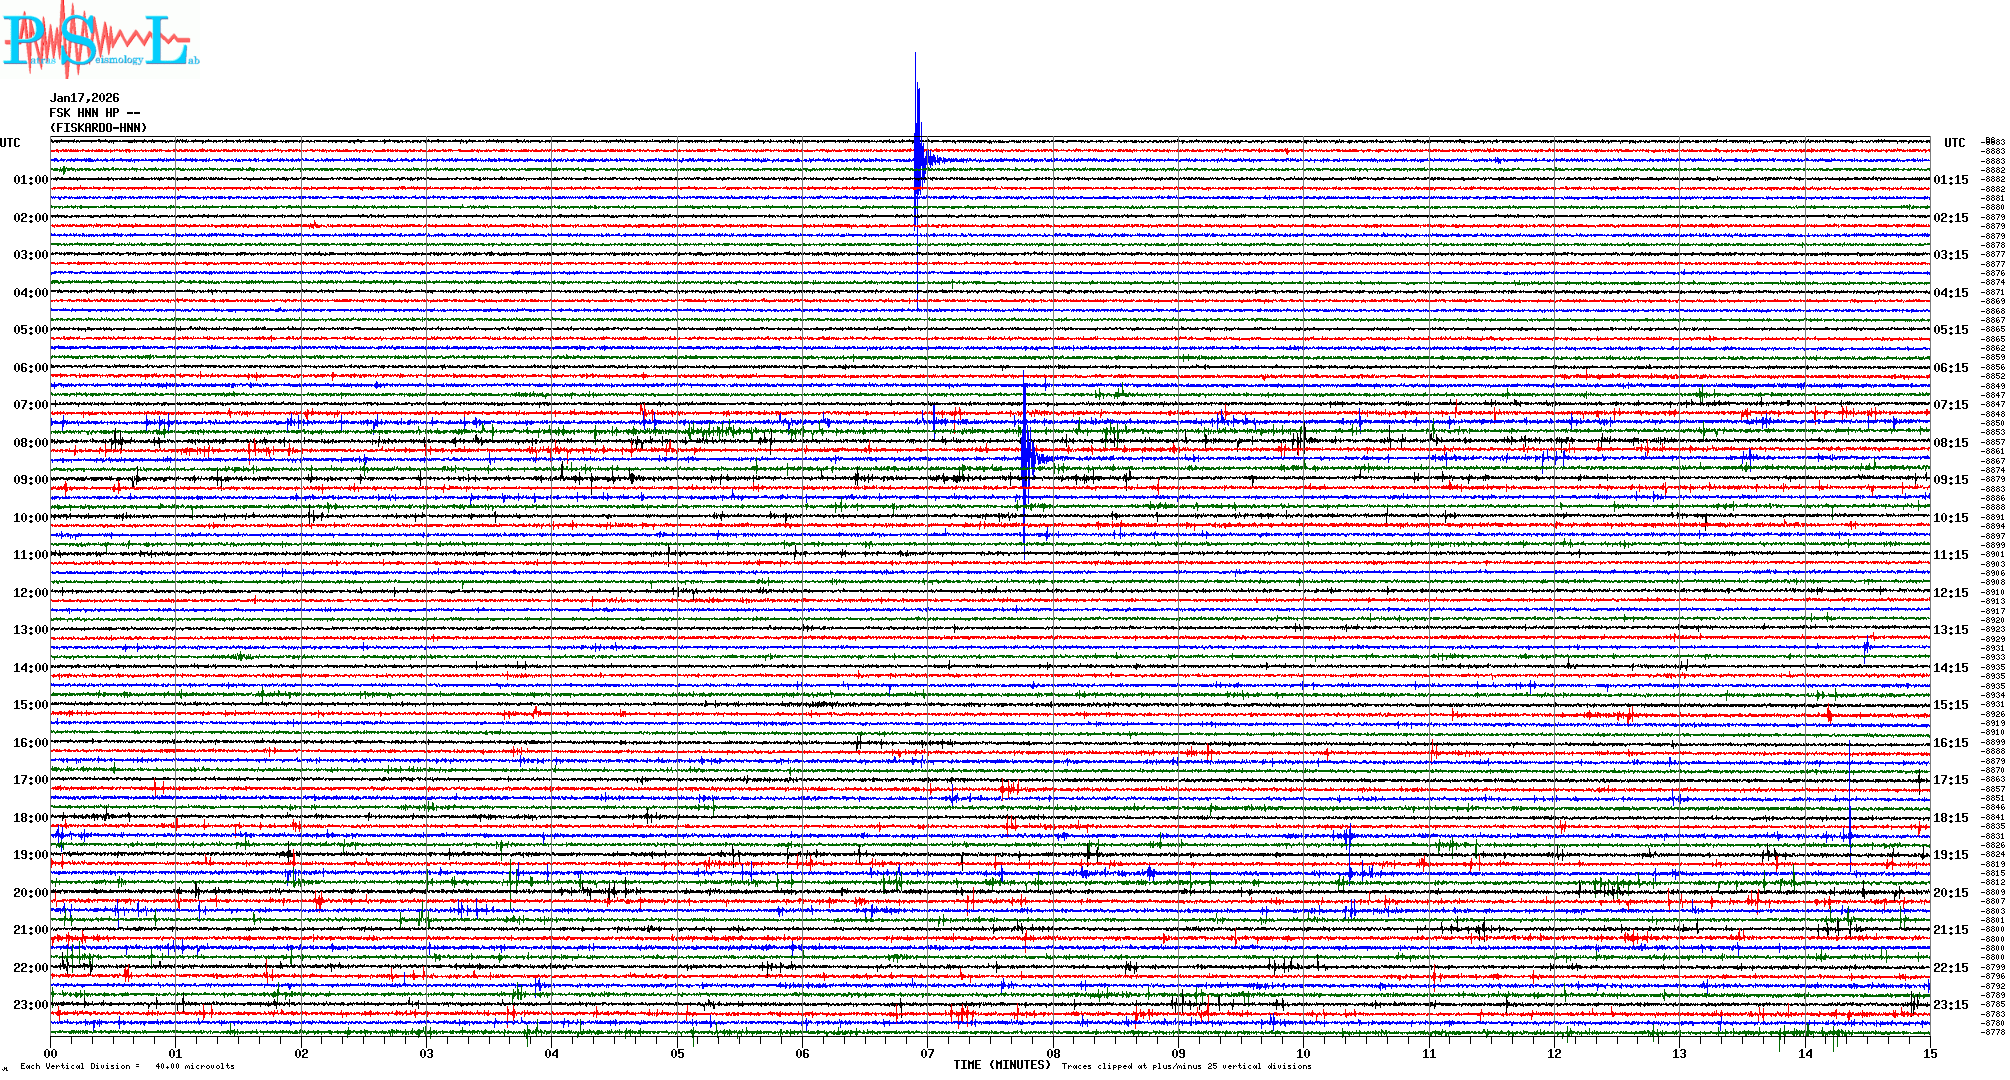Click minute 05 on the bottom axis
Viewport: 2010px width, 1080px height.
677,1054
